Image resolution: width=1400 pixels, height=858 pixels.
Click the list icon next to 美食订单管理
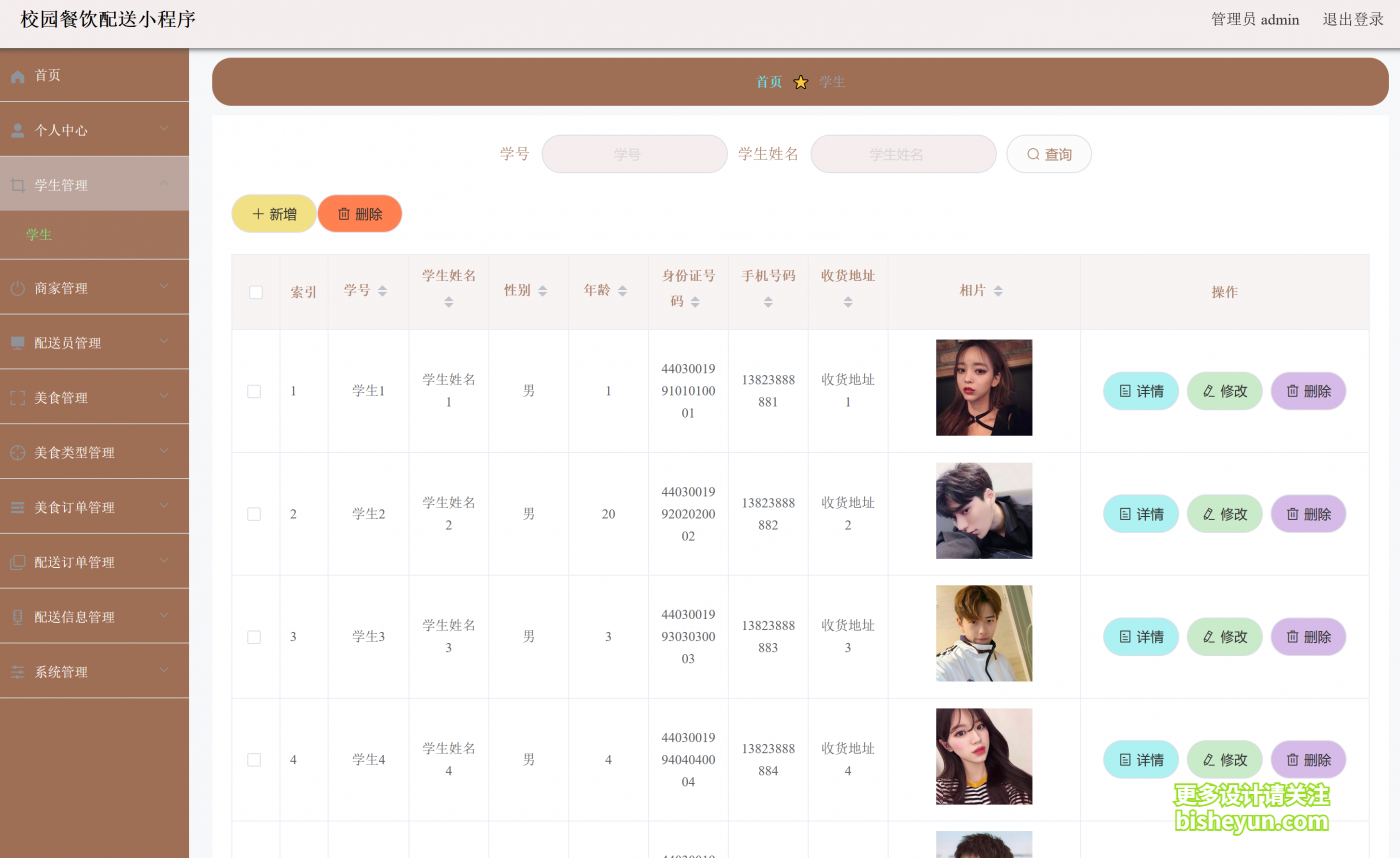pyautogui.click(x=17, y=508)
